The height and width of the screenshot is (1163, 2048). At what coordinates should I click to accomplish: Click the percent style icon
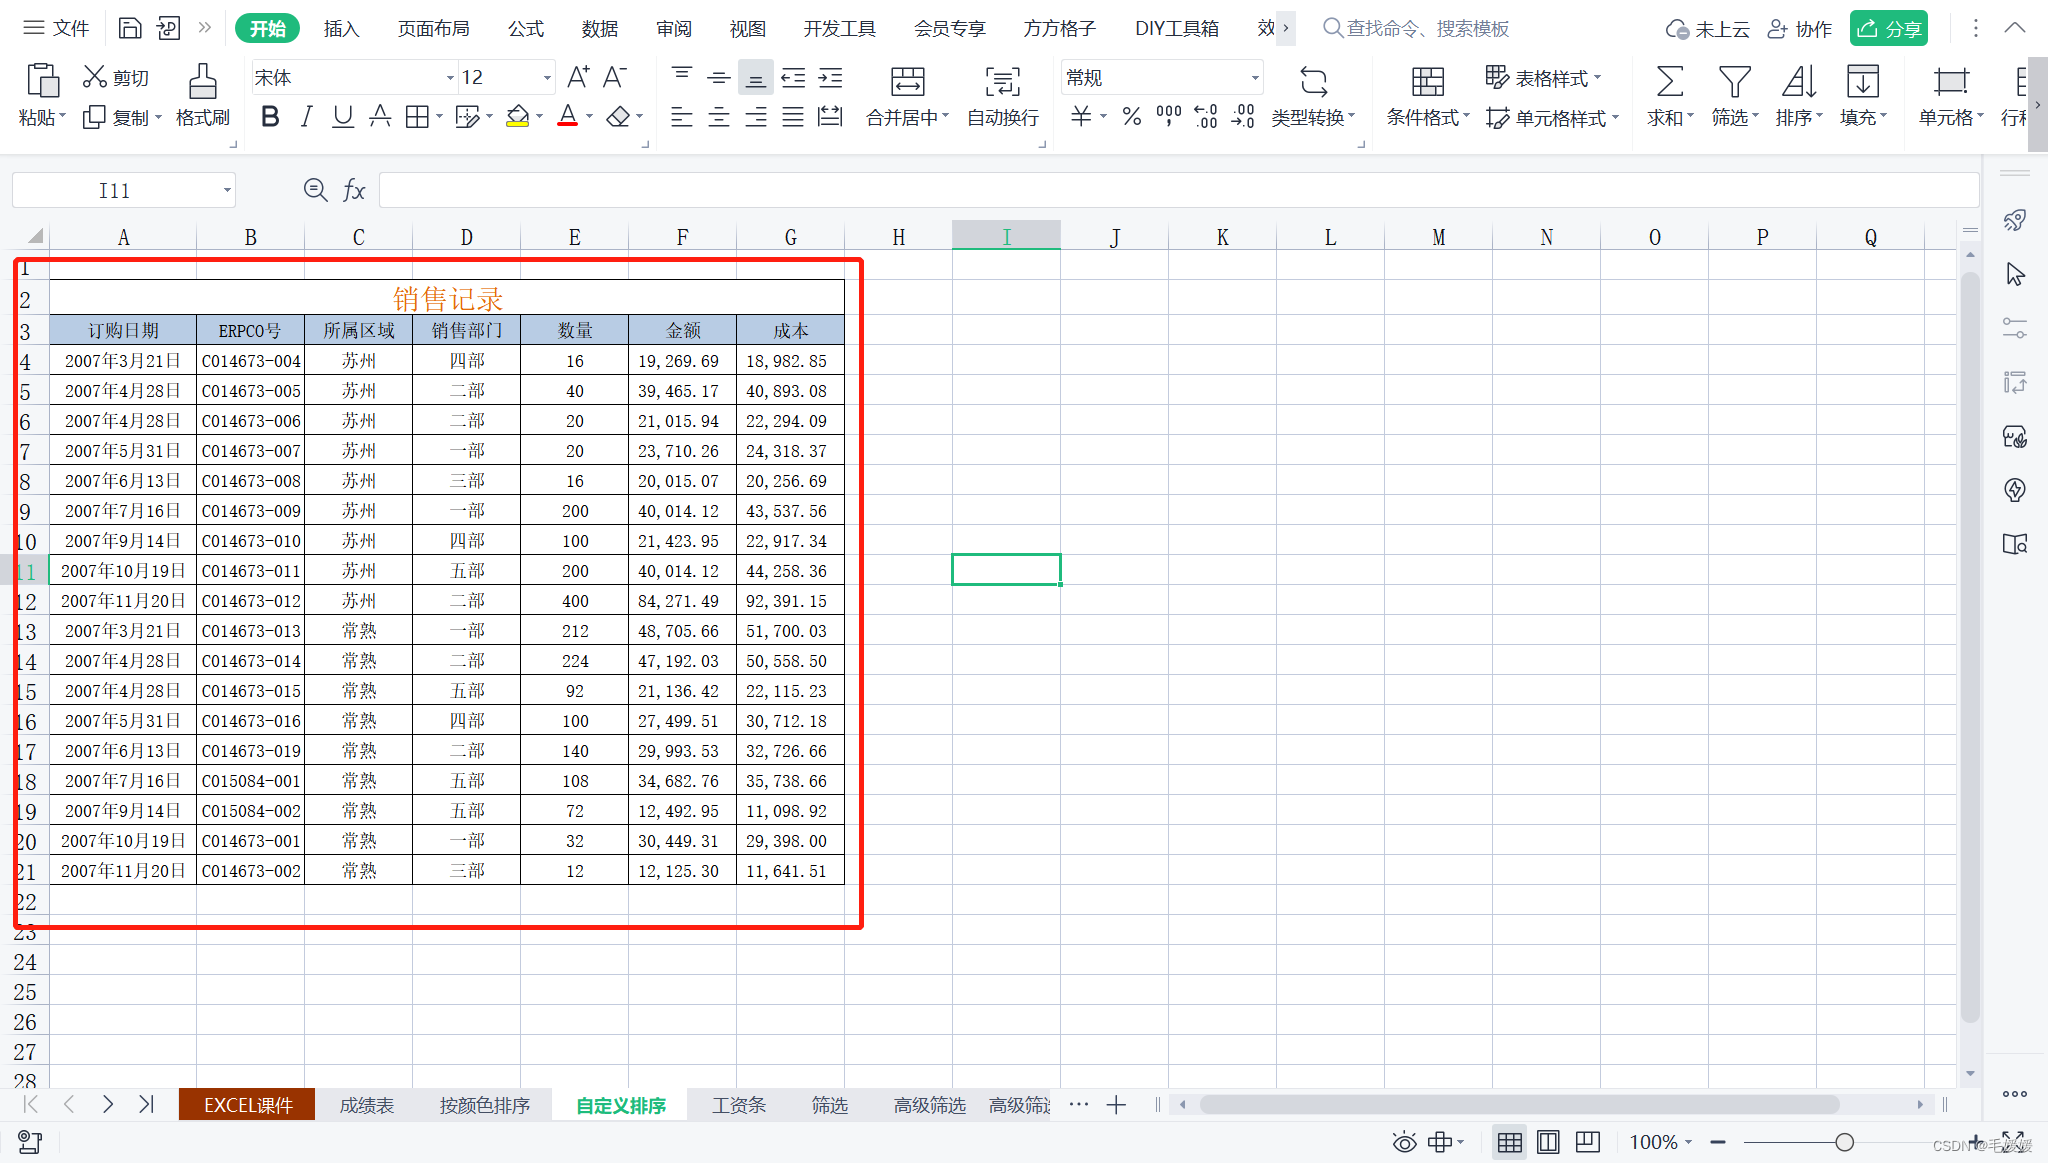click(x=1131, y=117)
